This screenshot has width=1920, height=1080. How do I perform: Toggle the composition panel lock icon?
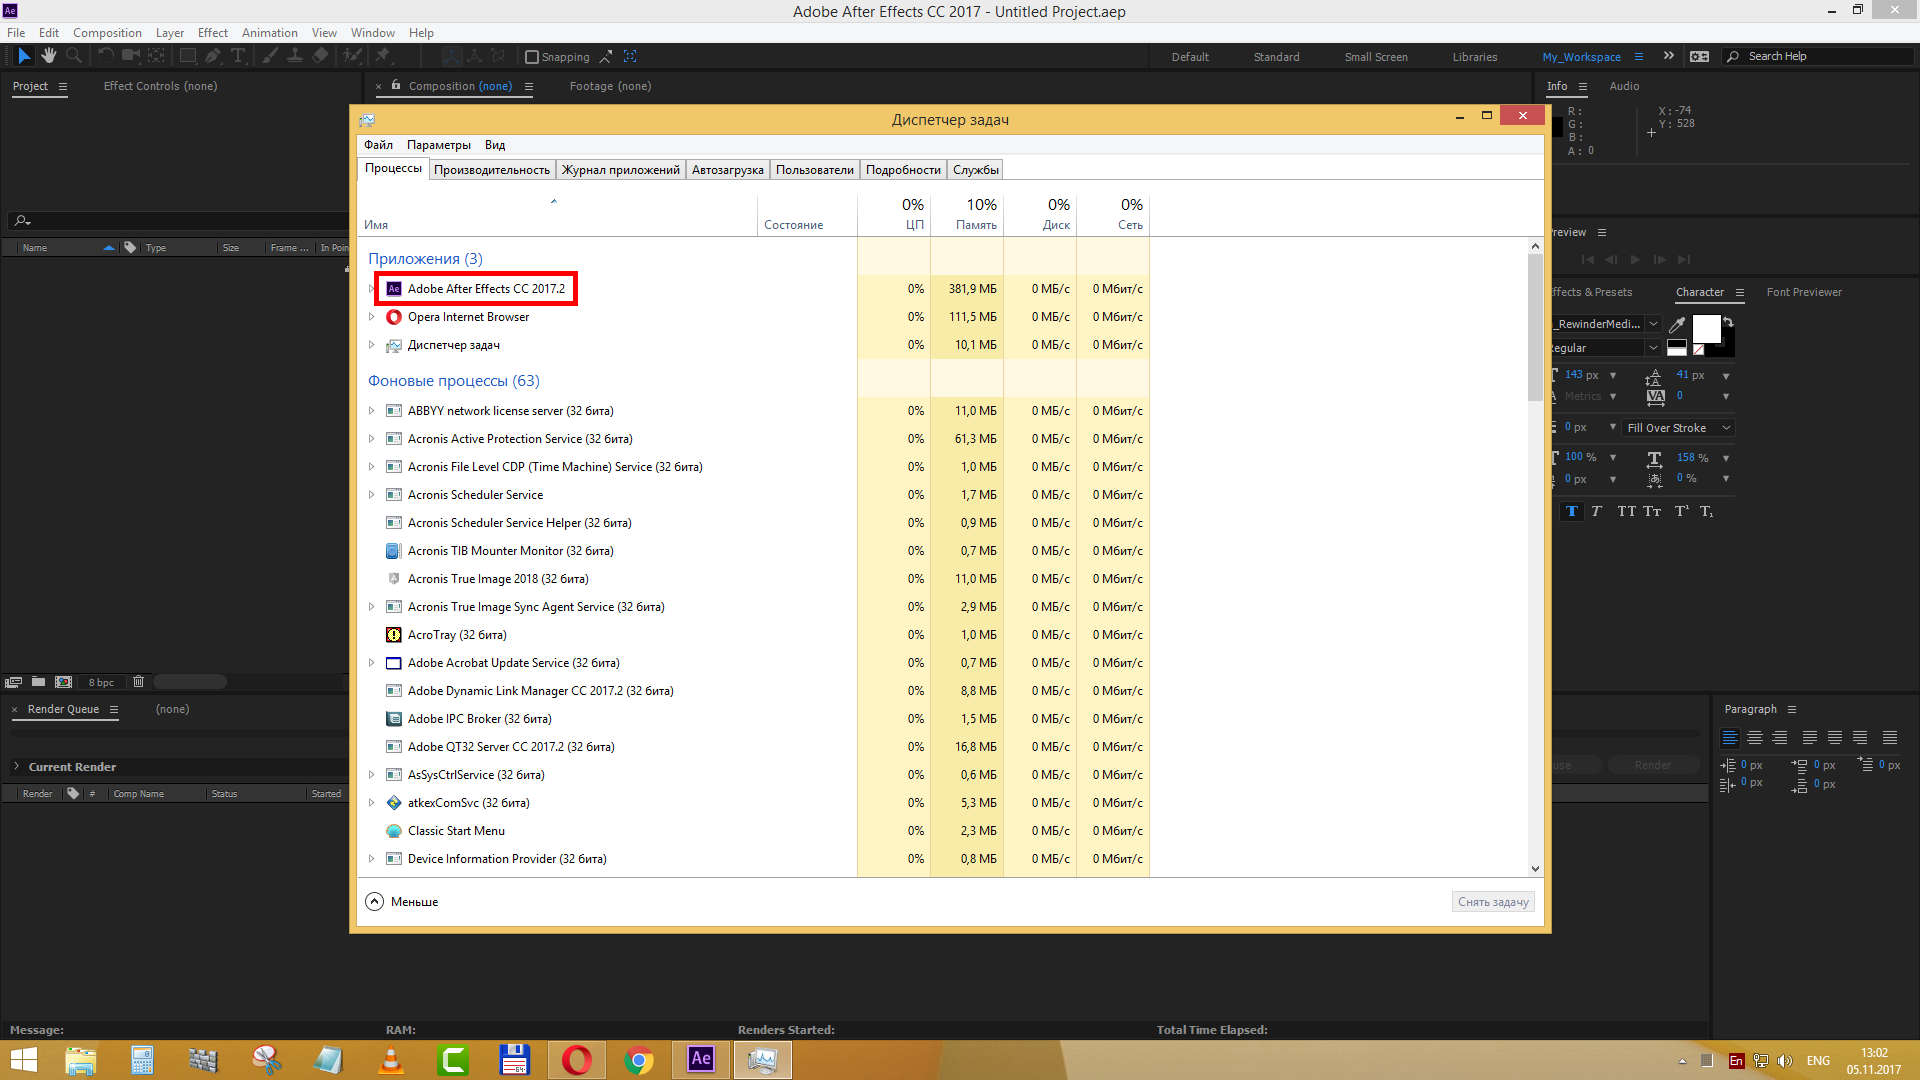tap(396, 86)
